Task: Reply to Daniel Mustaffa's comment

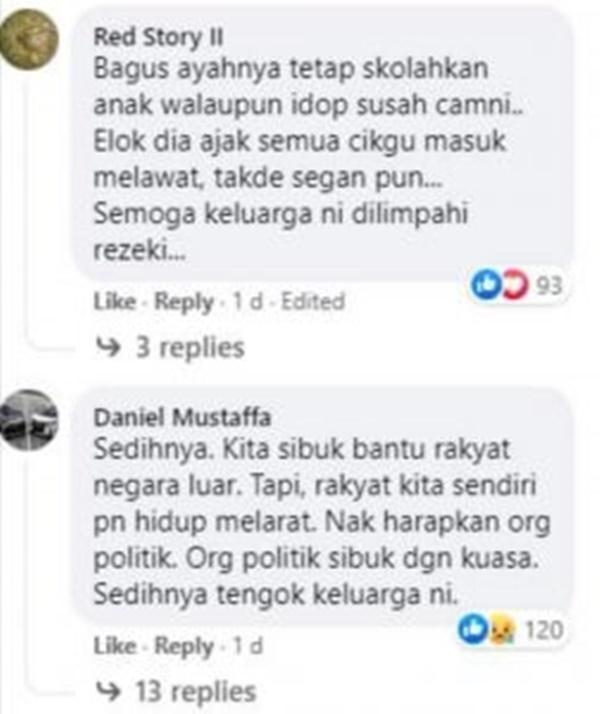Action: [x=184, y=647]
